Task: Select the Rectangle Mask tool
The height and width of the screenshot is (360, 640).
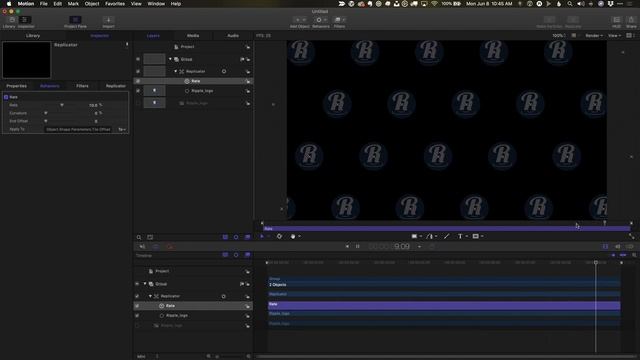Action: click(x=476, y=236)
